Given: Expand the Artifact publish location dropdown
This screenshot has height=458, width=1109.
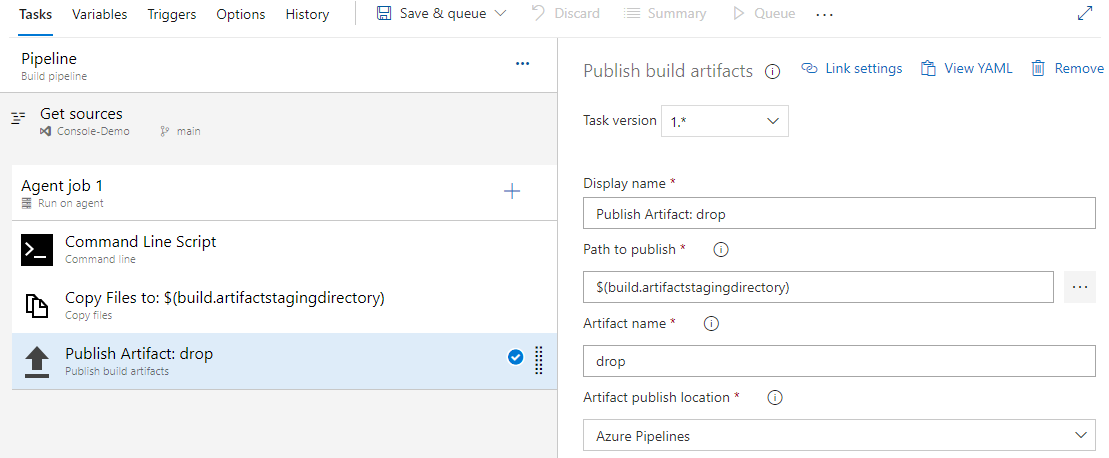Looking at the screenshot, I should click(x=839, y=435).
